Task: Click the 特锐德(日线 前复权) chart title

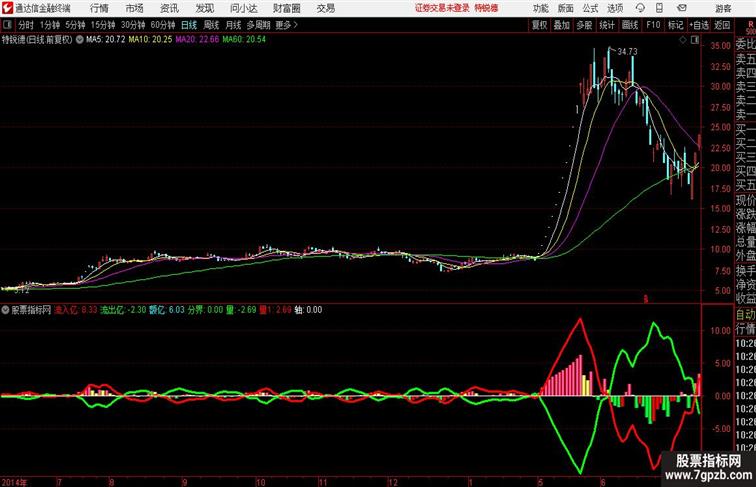Action: click(37, 40)
